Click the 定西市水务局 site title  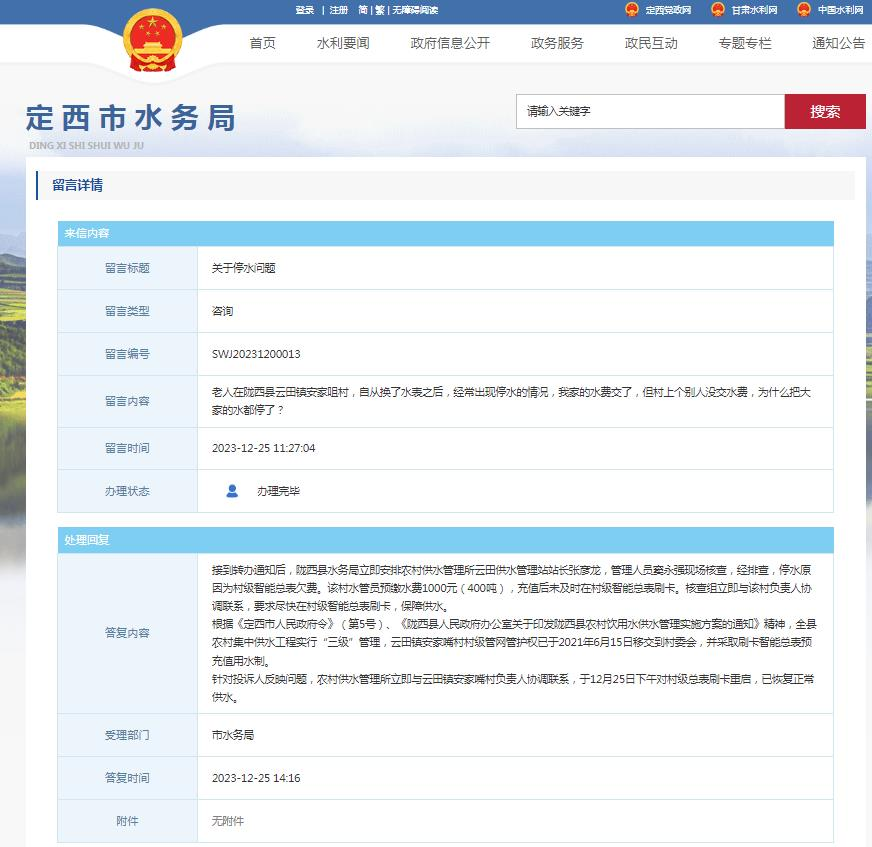coord(131,118)
